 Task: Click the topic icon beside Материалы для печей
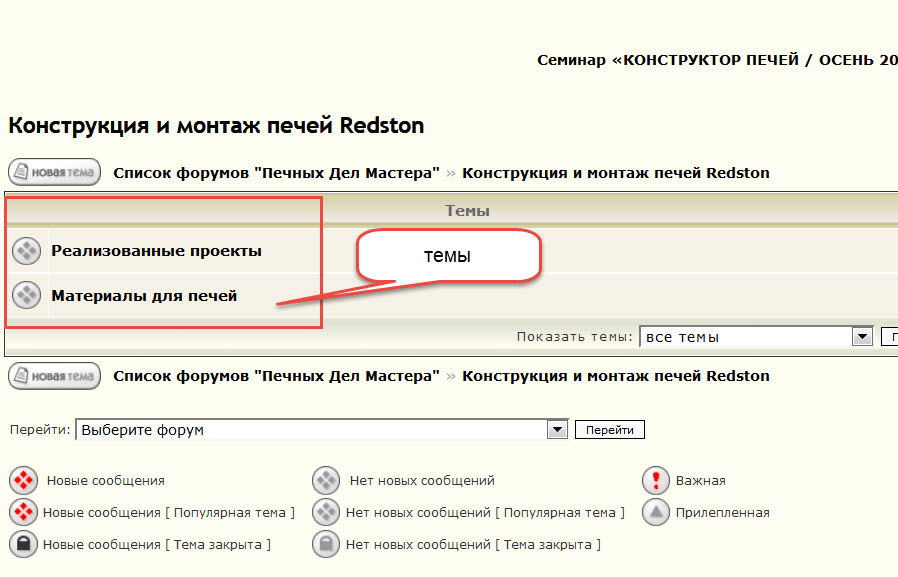click(x=26, y=295)
